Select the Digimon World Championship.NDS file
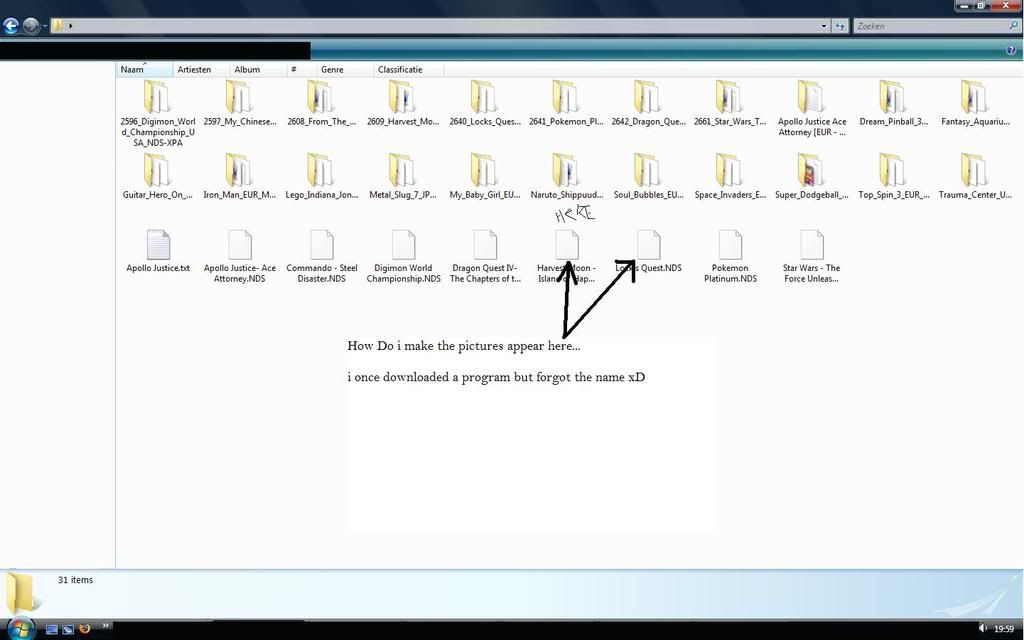 point(403,256)
